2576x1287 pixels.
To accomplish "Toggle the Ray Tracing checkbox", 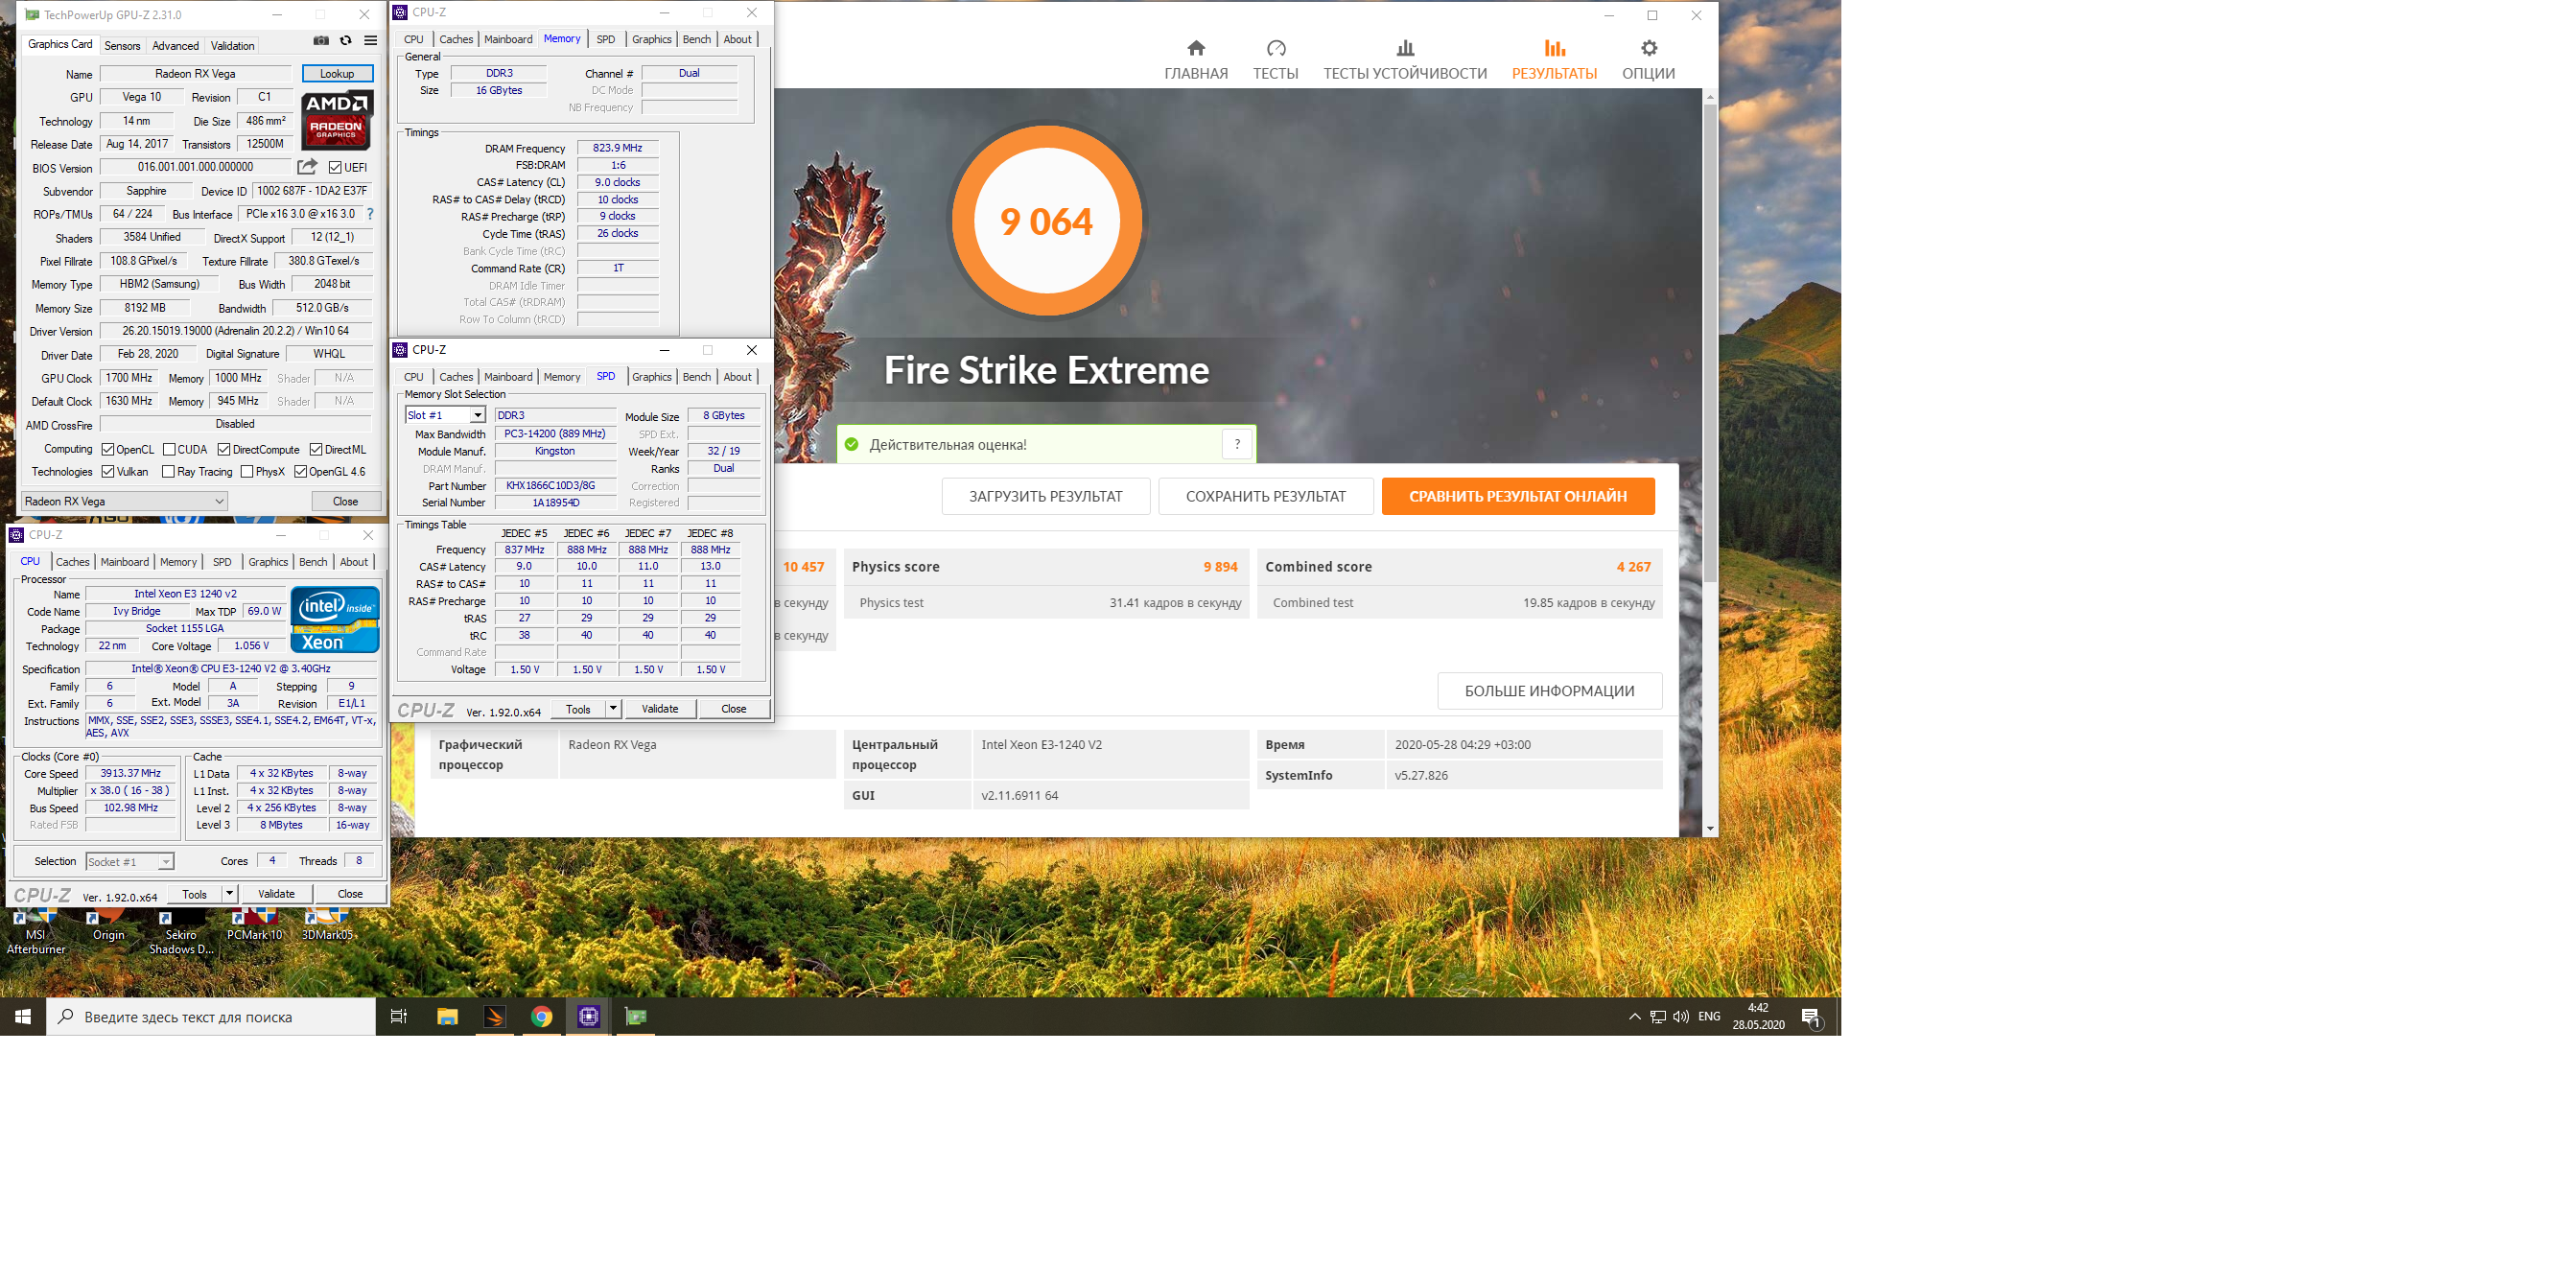I will [168, 471].
